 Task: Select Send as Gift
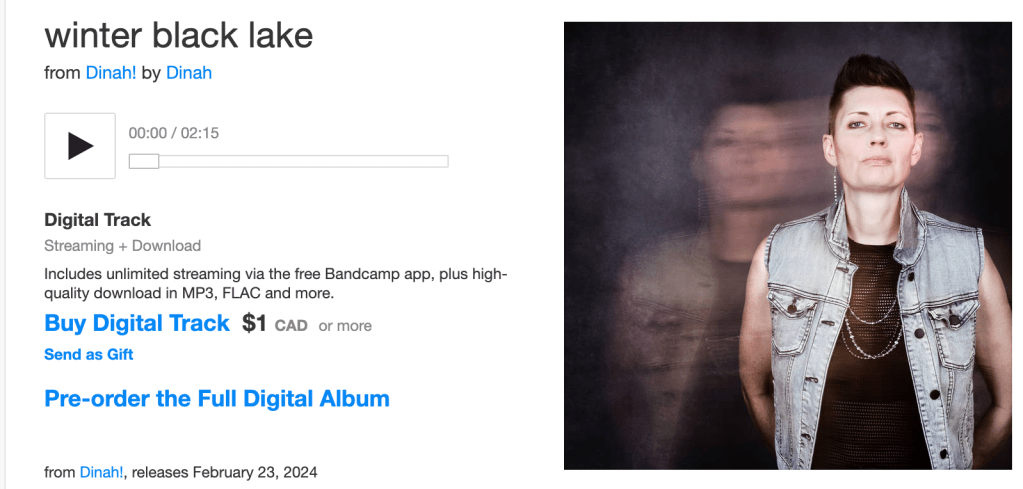89,355
